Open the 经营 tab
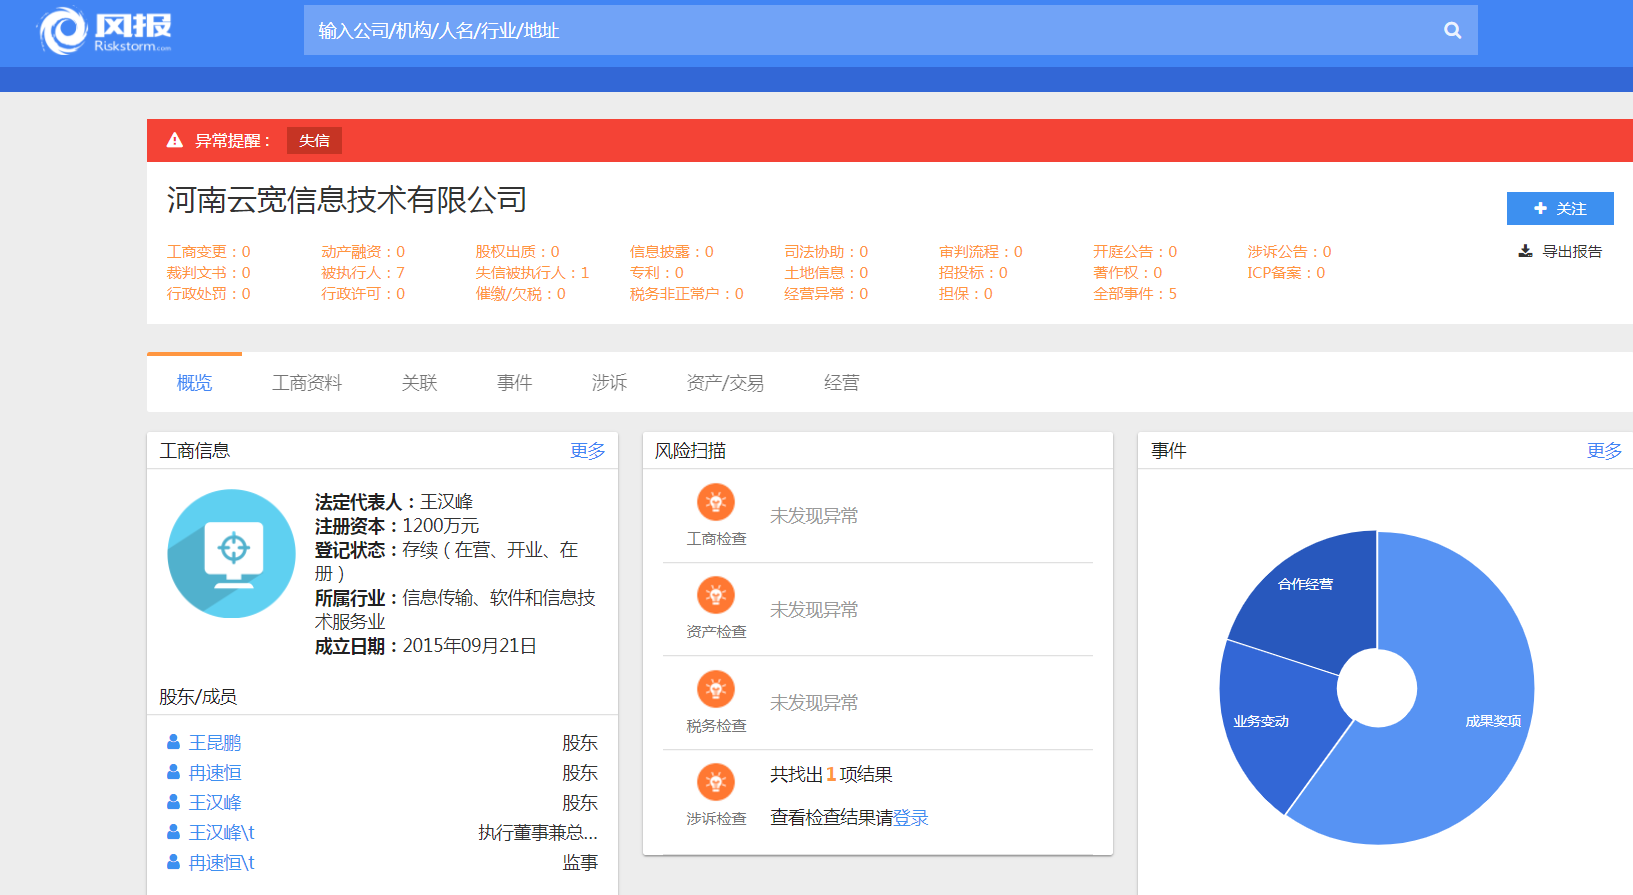This screenshot has height=895, width=1633. (x=842, y=383)
